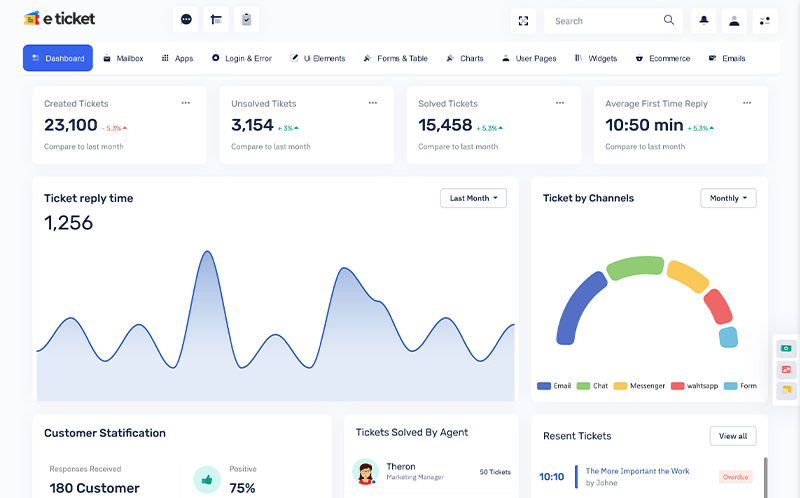Toggle the Messenger legend entry
Image resolution: width=800 pixels, height=498 pixels.
[639, 386]
